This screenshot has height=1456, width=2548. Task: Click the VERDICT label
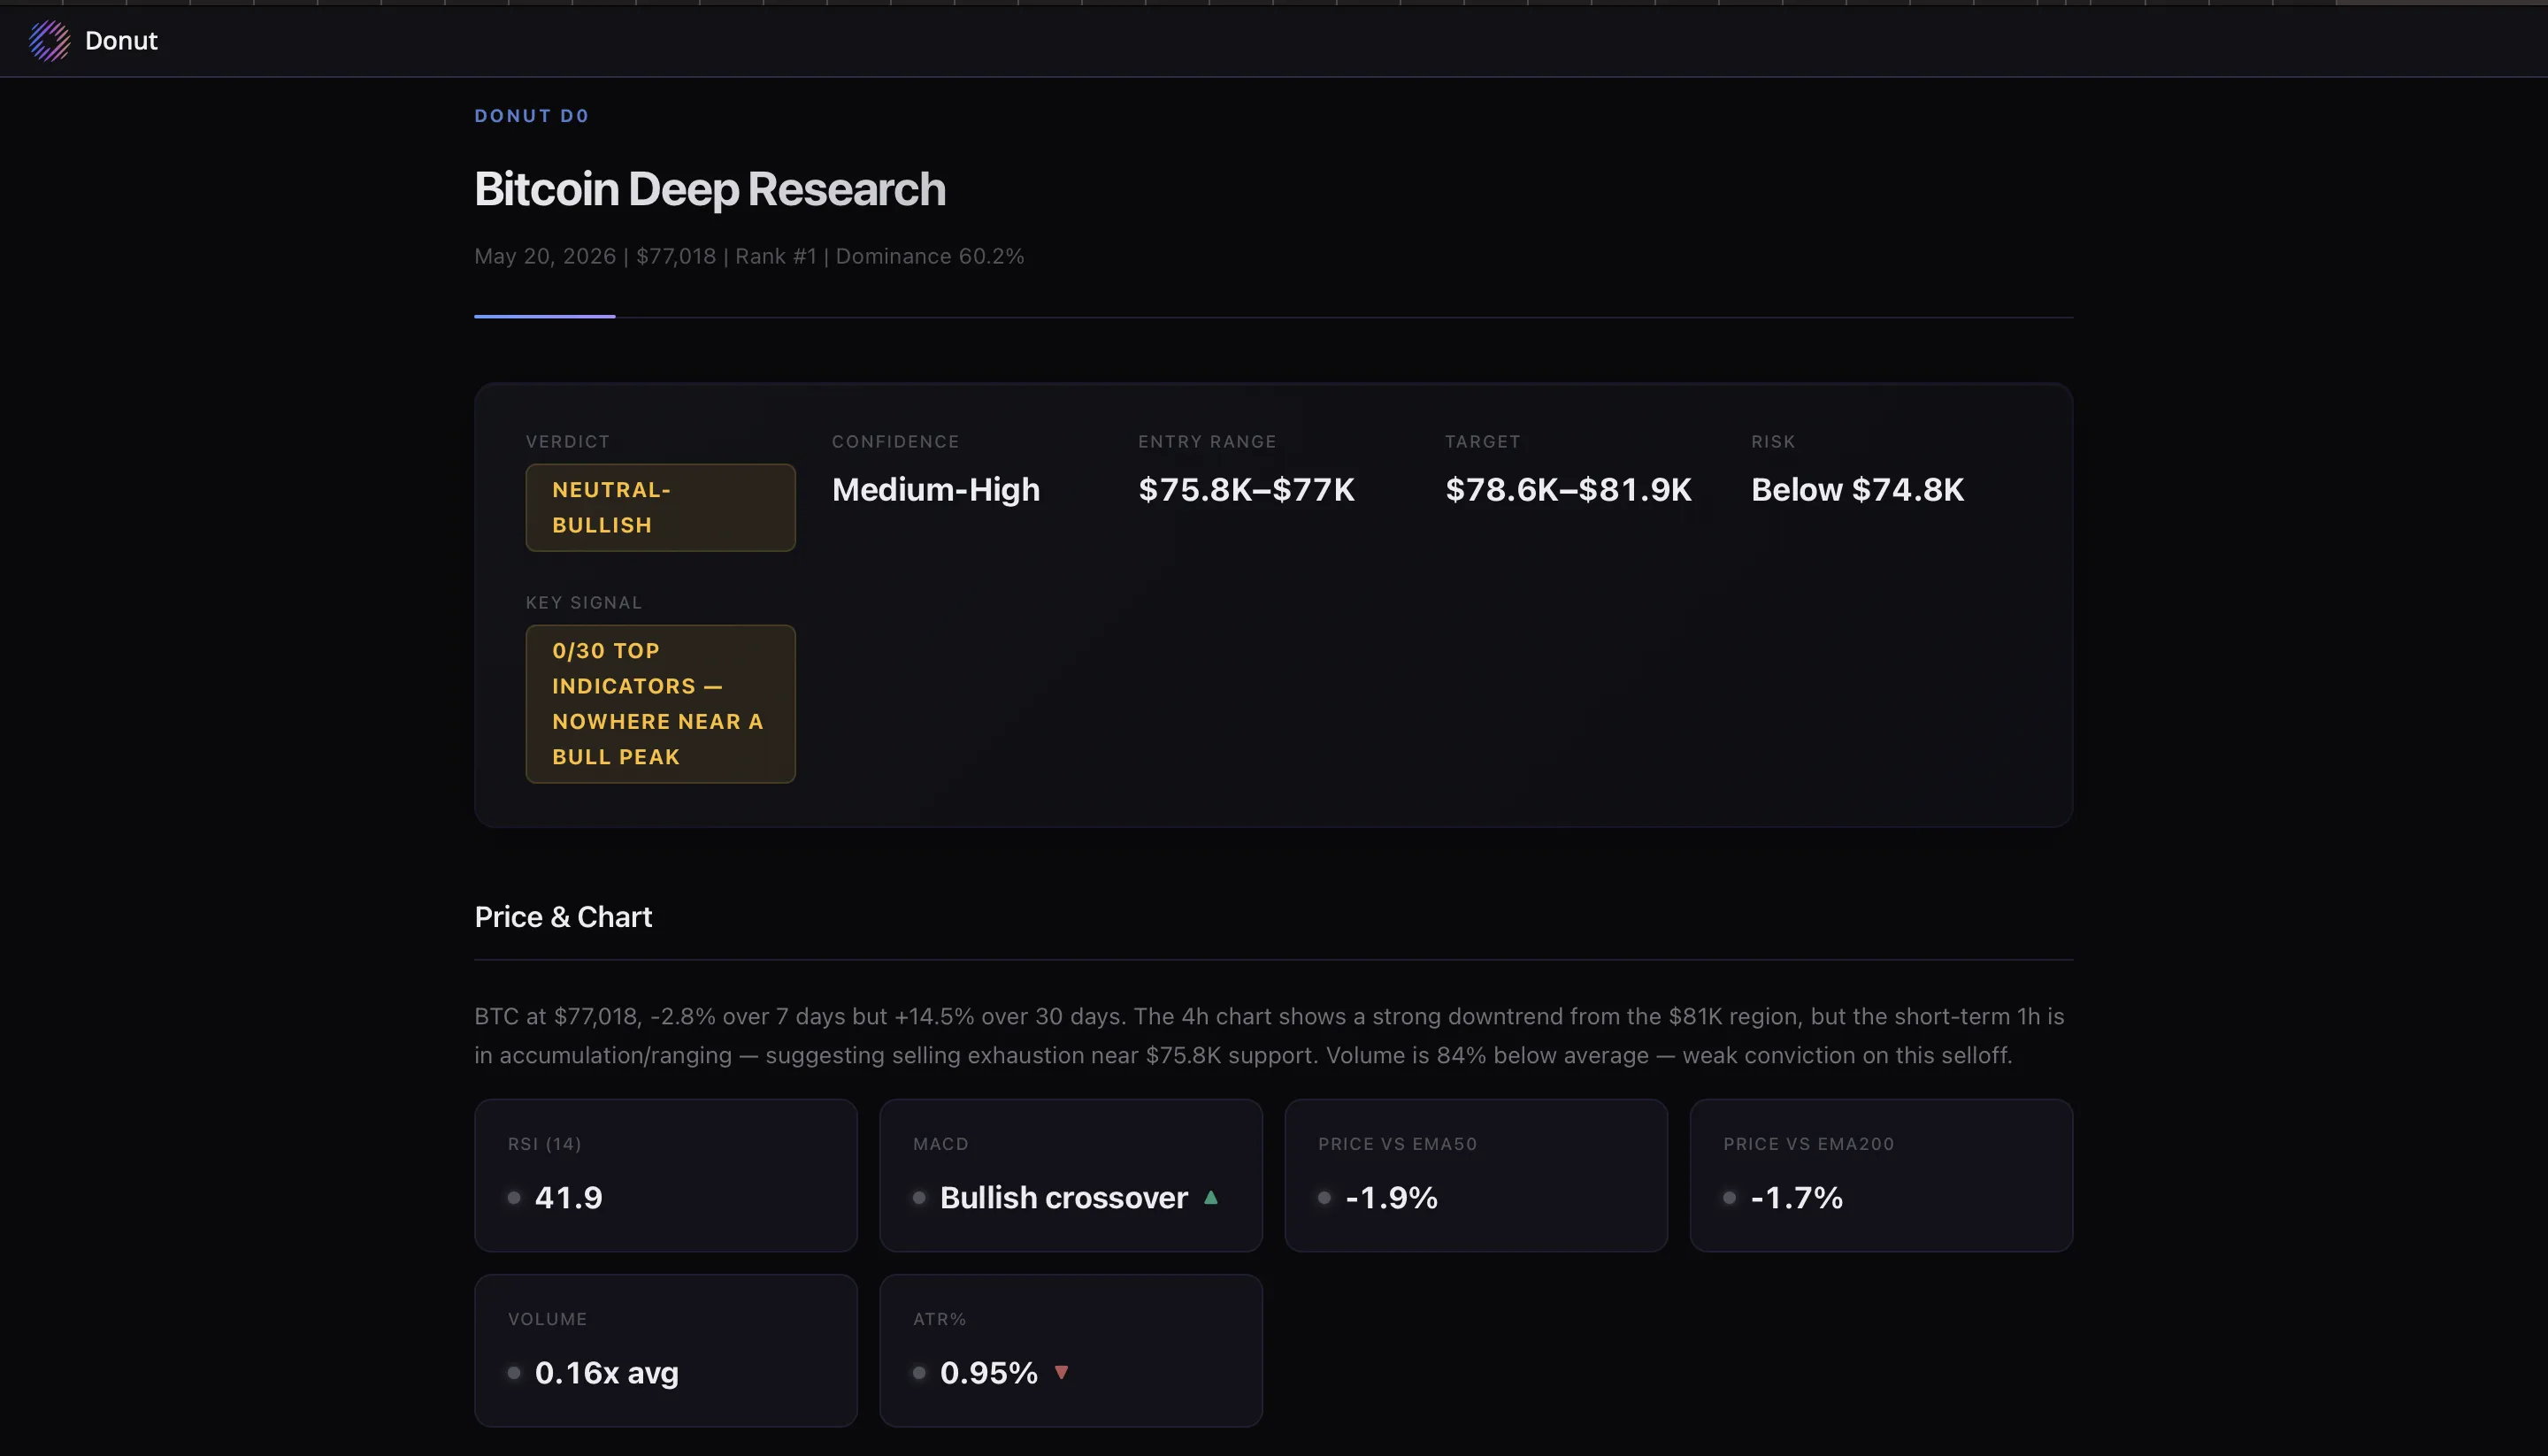tap(568, 442)
